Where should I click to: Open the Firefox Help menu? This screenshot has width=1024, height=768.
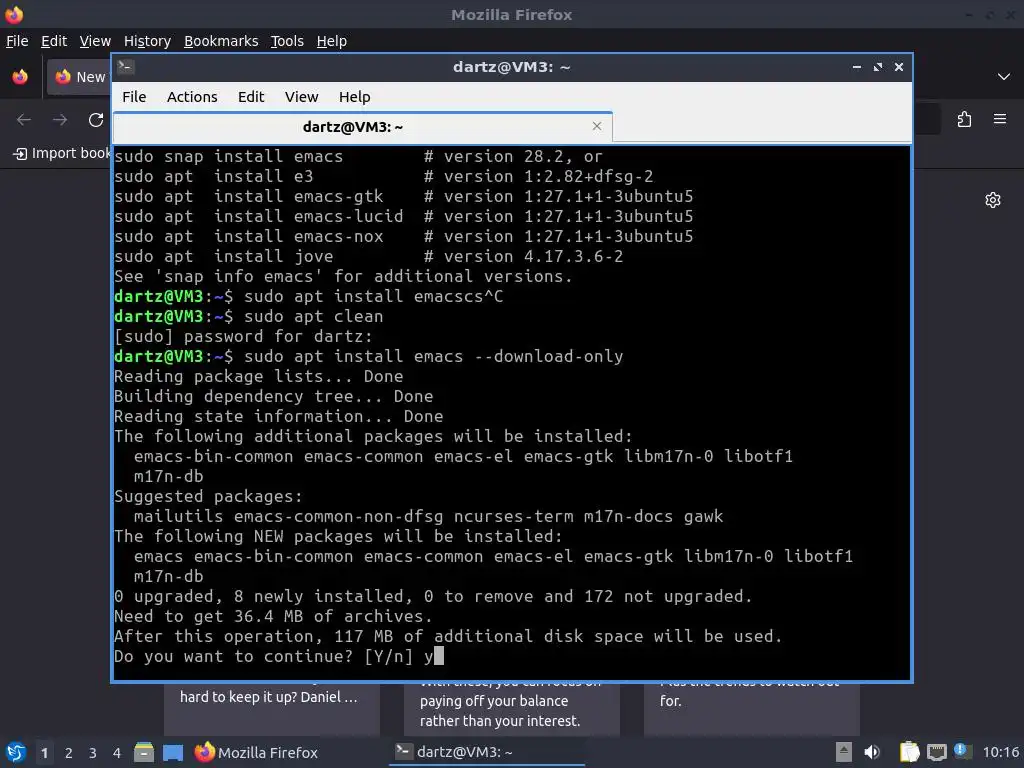click(x=331, y=41)
